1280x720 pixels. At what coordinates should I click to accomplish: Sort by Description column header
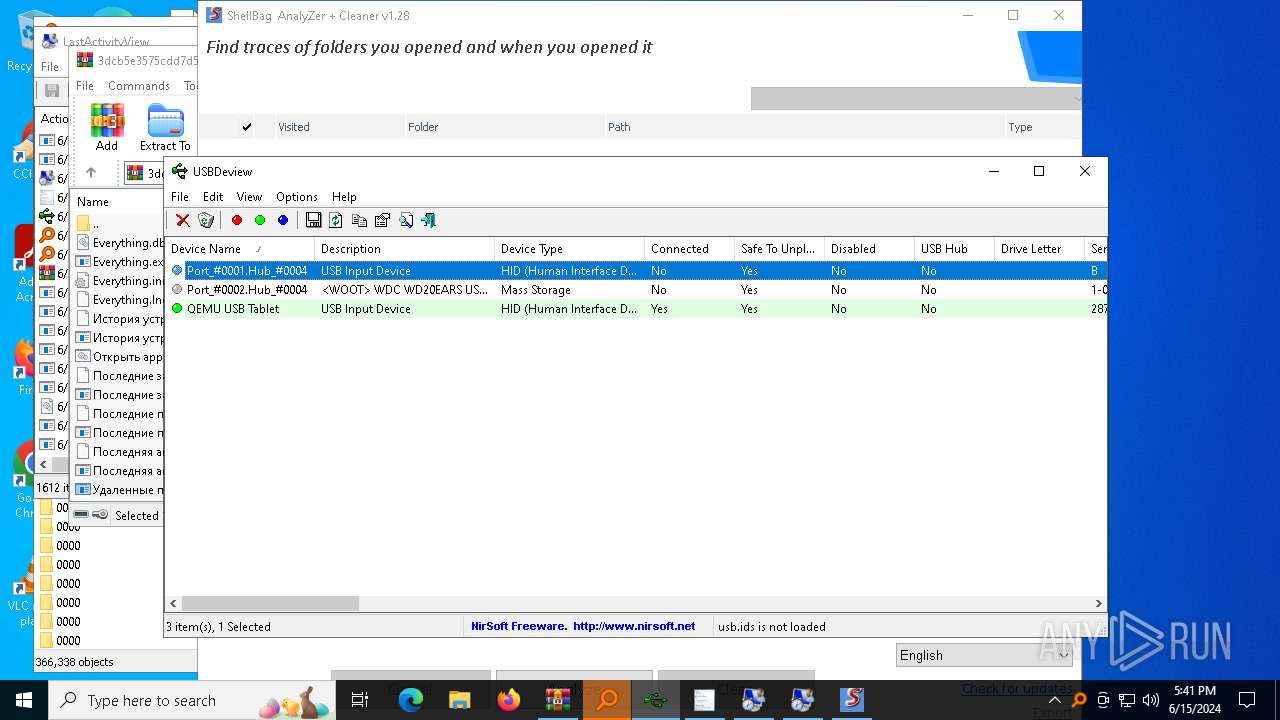pyautogui.click(x=404, y=249)
